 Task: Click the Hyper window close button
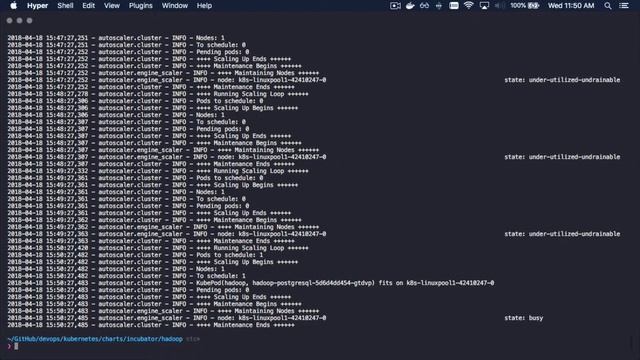tap(9, 20)
